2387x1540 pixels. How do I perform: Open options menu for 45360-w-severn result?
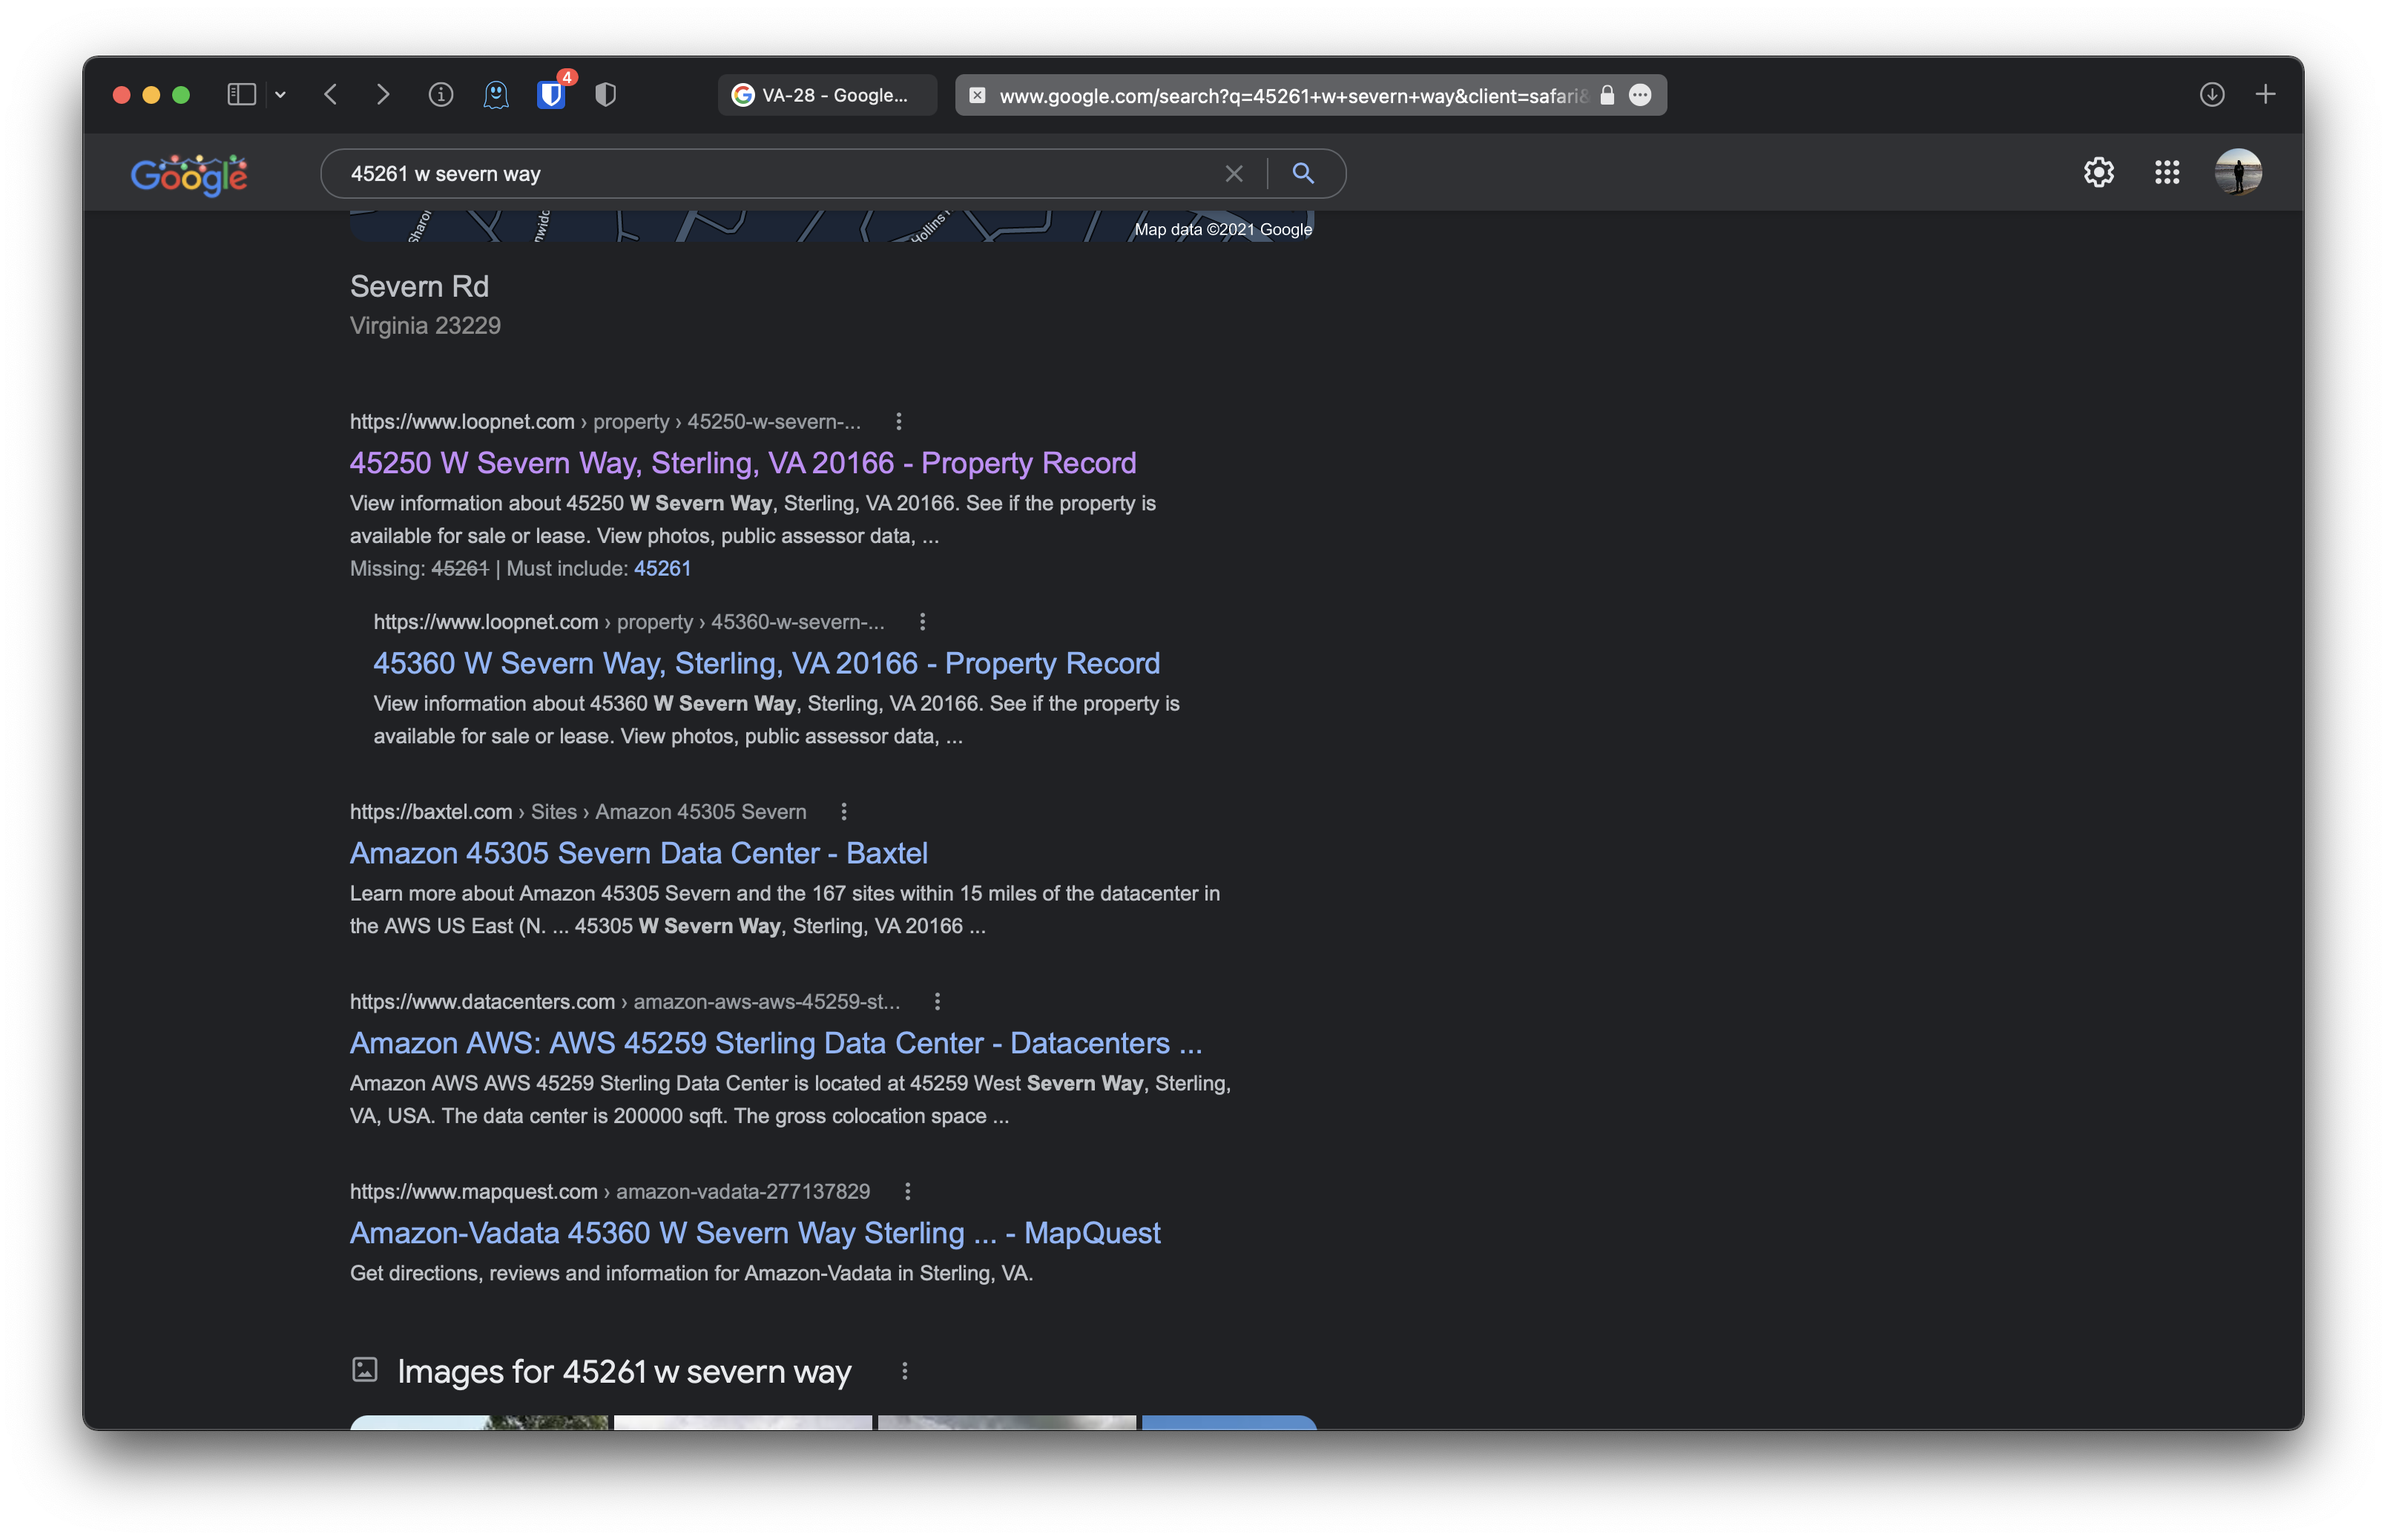[923, 622]
